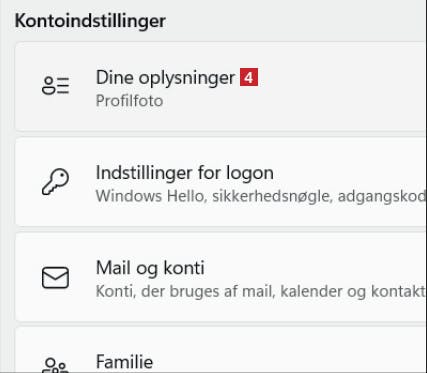This screenshot has width=427, height=373.
Task: Click the Konti, der bruges af mail description
Action: click(261, 292)
